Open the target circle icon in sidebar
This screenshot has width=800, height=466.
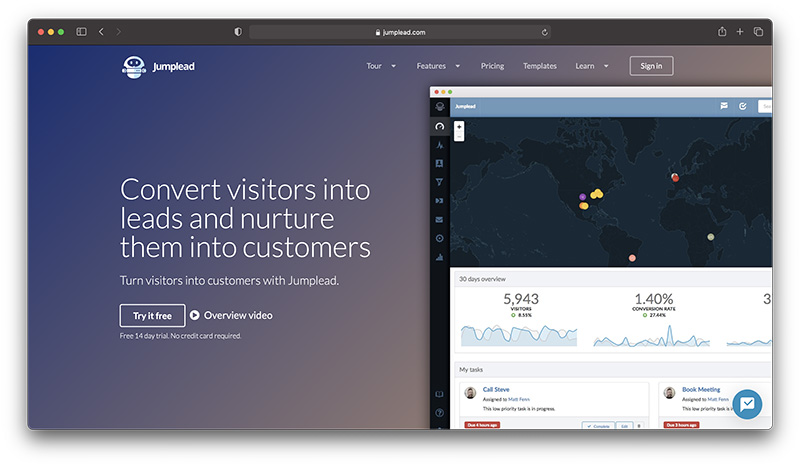point(439,238)
